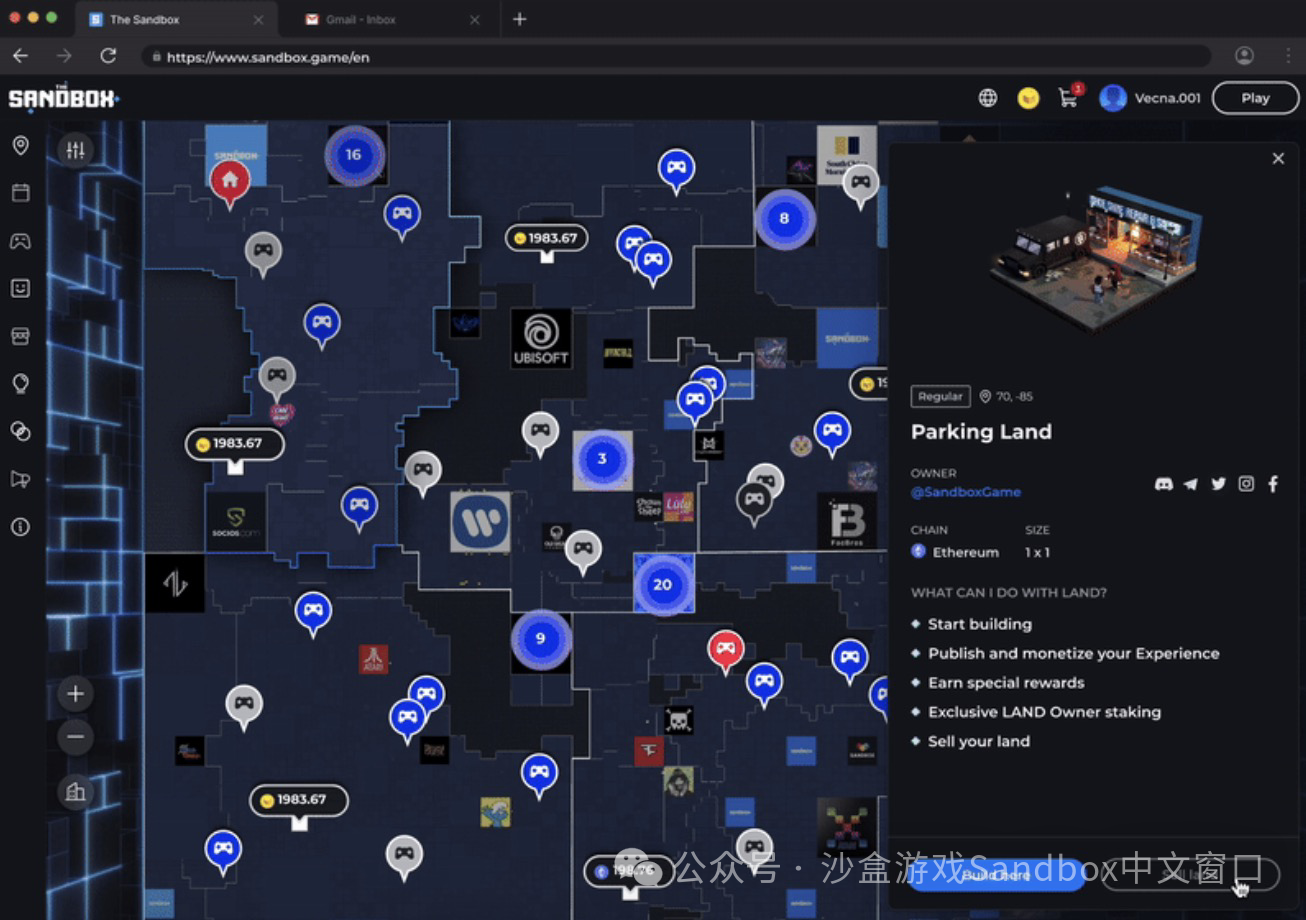The height and width of the screenshot is (920, 1306).
Task: Click the cluster marker numbered 9
Action: click(541, 640)
